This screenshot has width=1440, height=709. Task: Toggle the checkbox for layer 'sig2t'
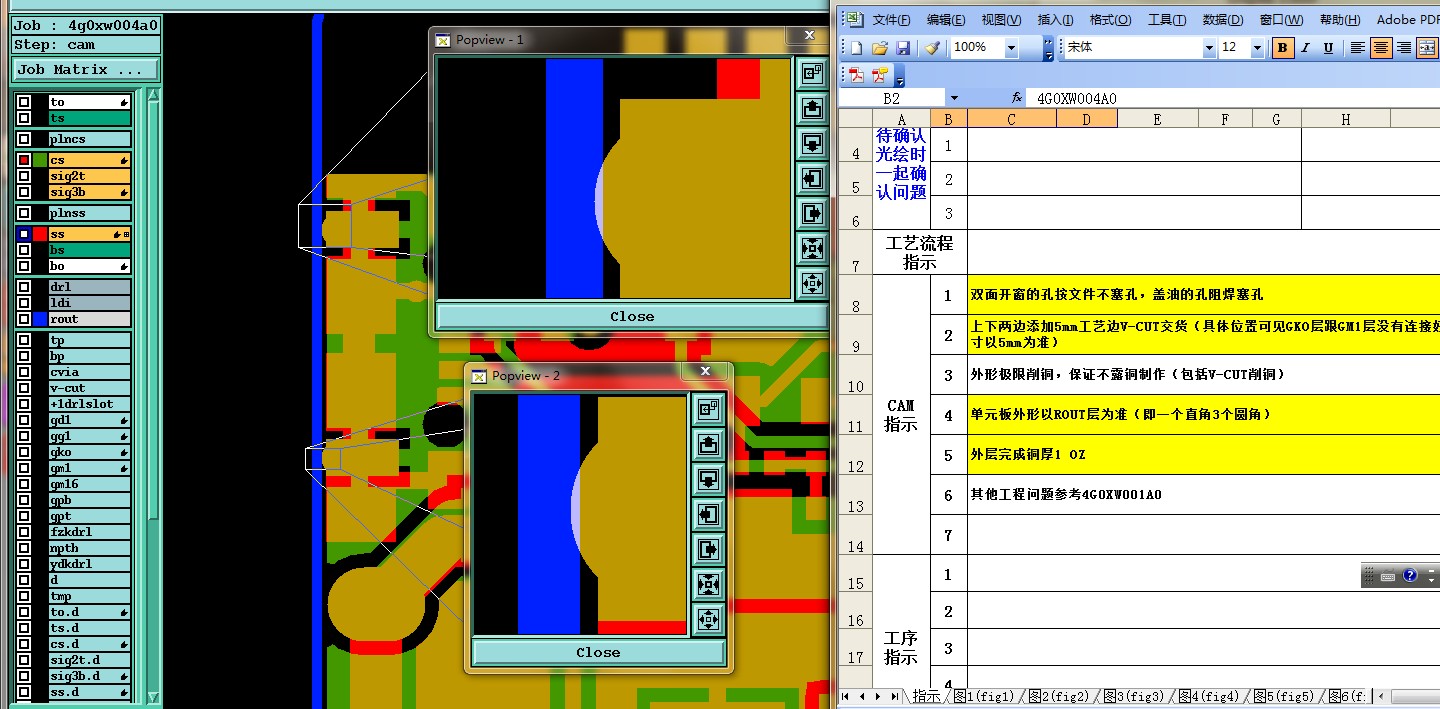(x=24, y=176)
